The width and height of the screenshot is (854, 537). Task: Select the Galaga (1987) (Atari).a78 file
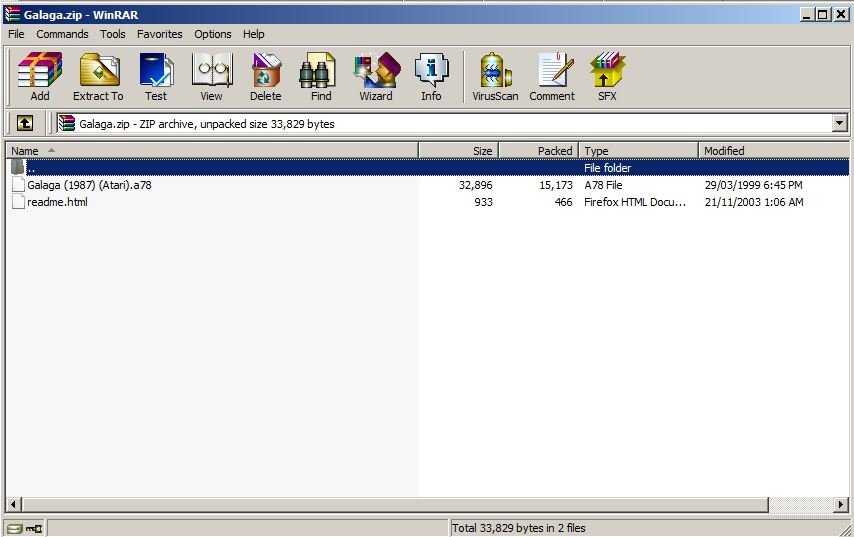89,185
